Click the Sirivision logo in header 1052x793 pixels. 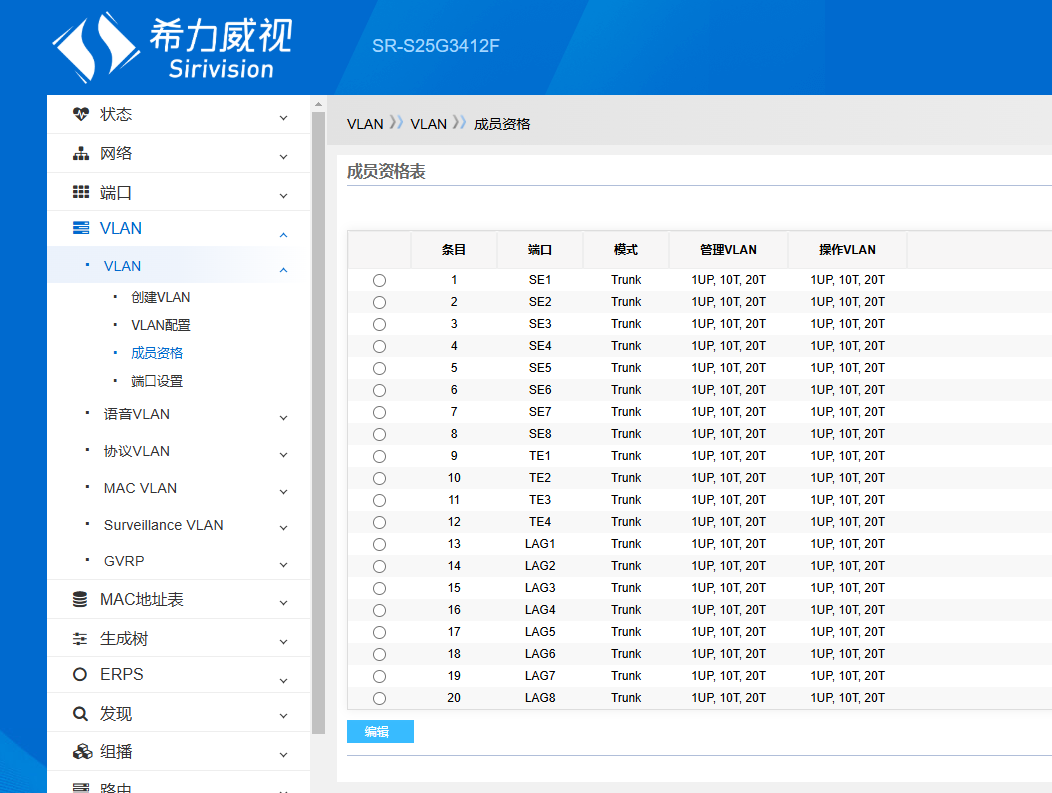[172, 46]
